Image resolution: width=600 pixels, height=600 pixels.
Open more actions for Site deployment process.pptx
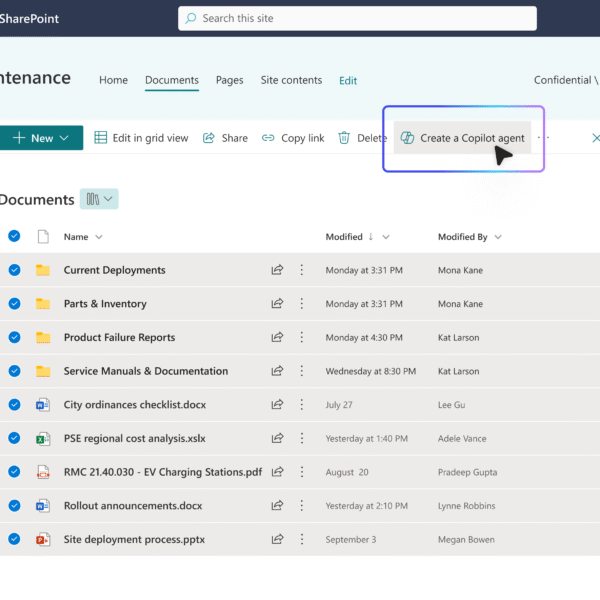(302, 539)
